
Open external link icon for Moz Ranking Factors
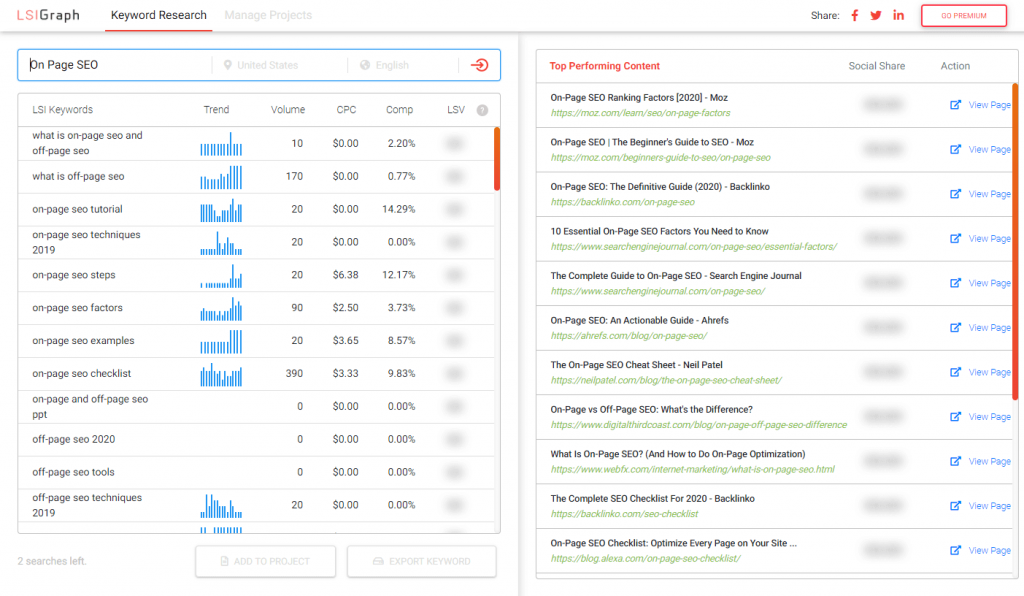(955, 104)
